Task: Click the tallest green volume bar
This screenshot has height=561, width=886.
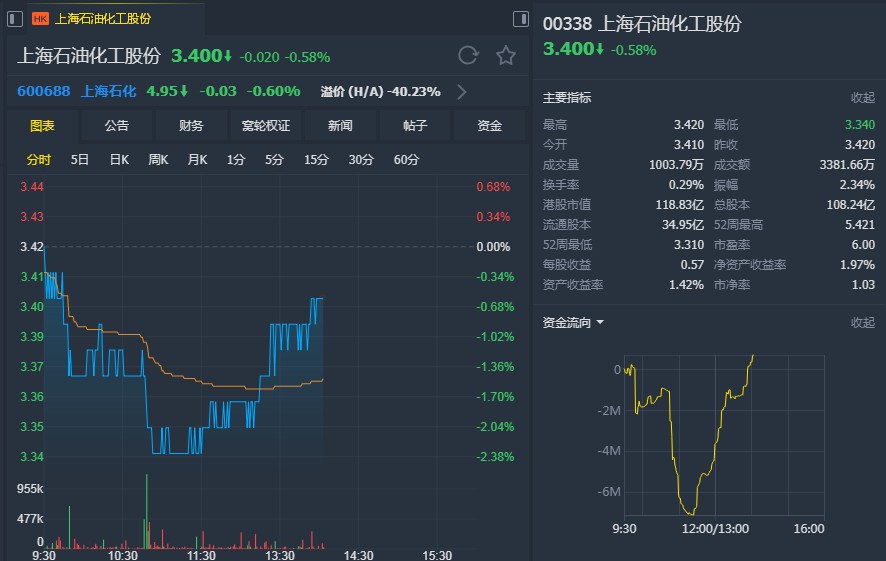Action: click(x=147, y=511)
